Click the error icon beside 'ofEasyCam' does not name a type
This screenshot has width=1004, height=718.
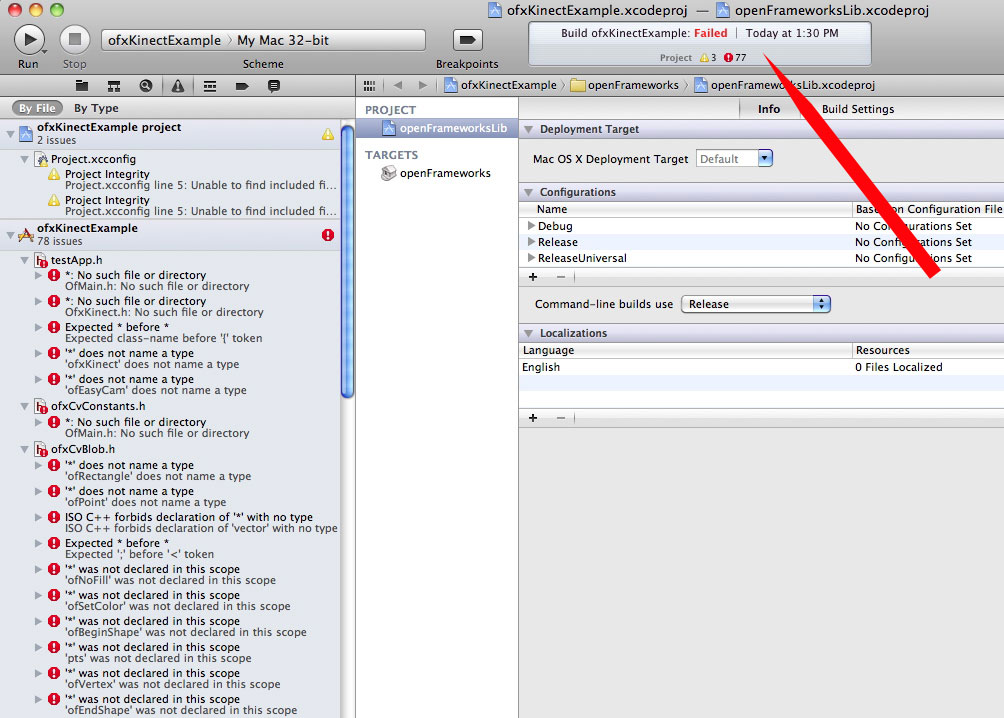point(54,379)
